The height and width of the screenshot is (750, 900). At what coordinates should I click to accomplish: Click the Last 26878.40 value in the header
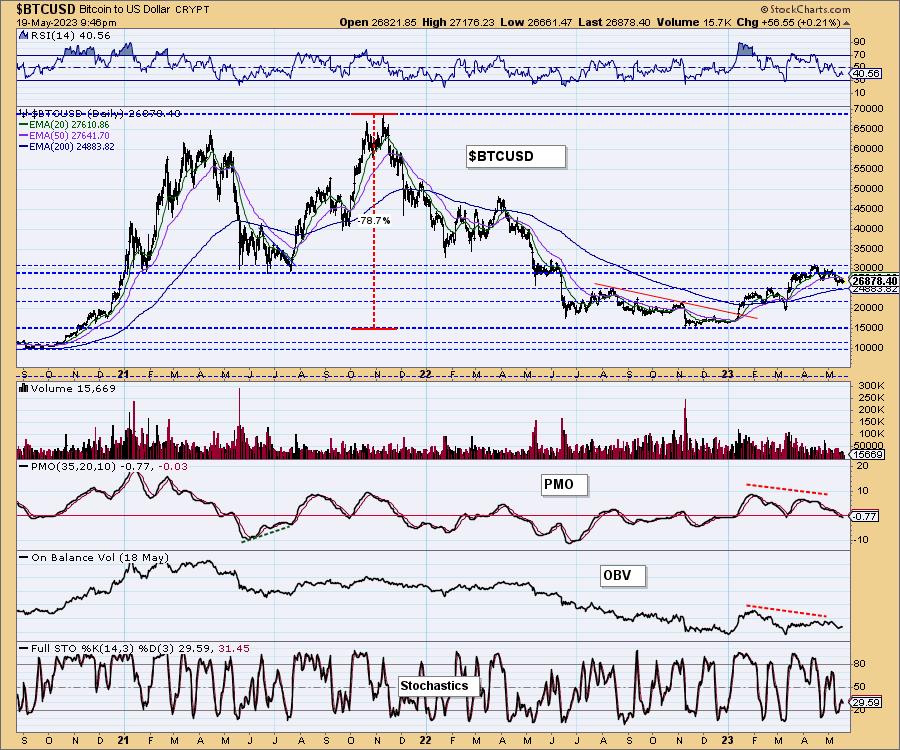[614, 22]
